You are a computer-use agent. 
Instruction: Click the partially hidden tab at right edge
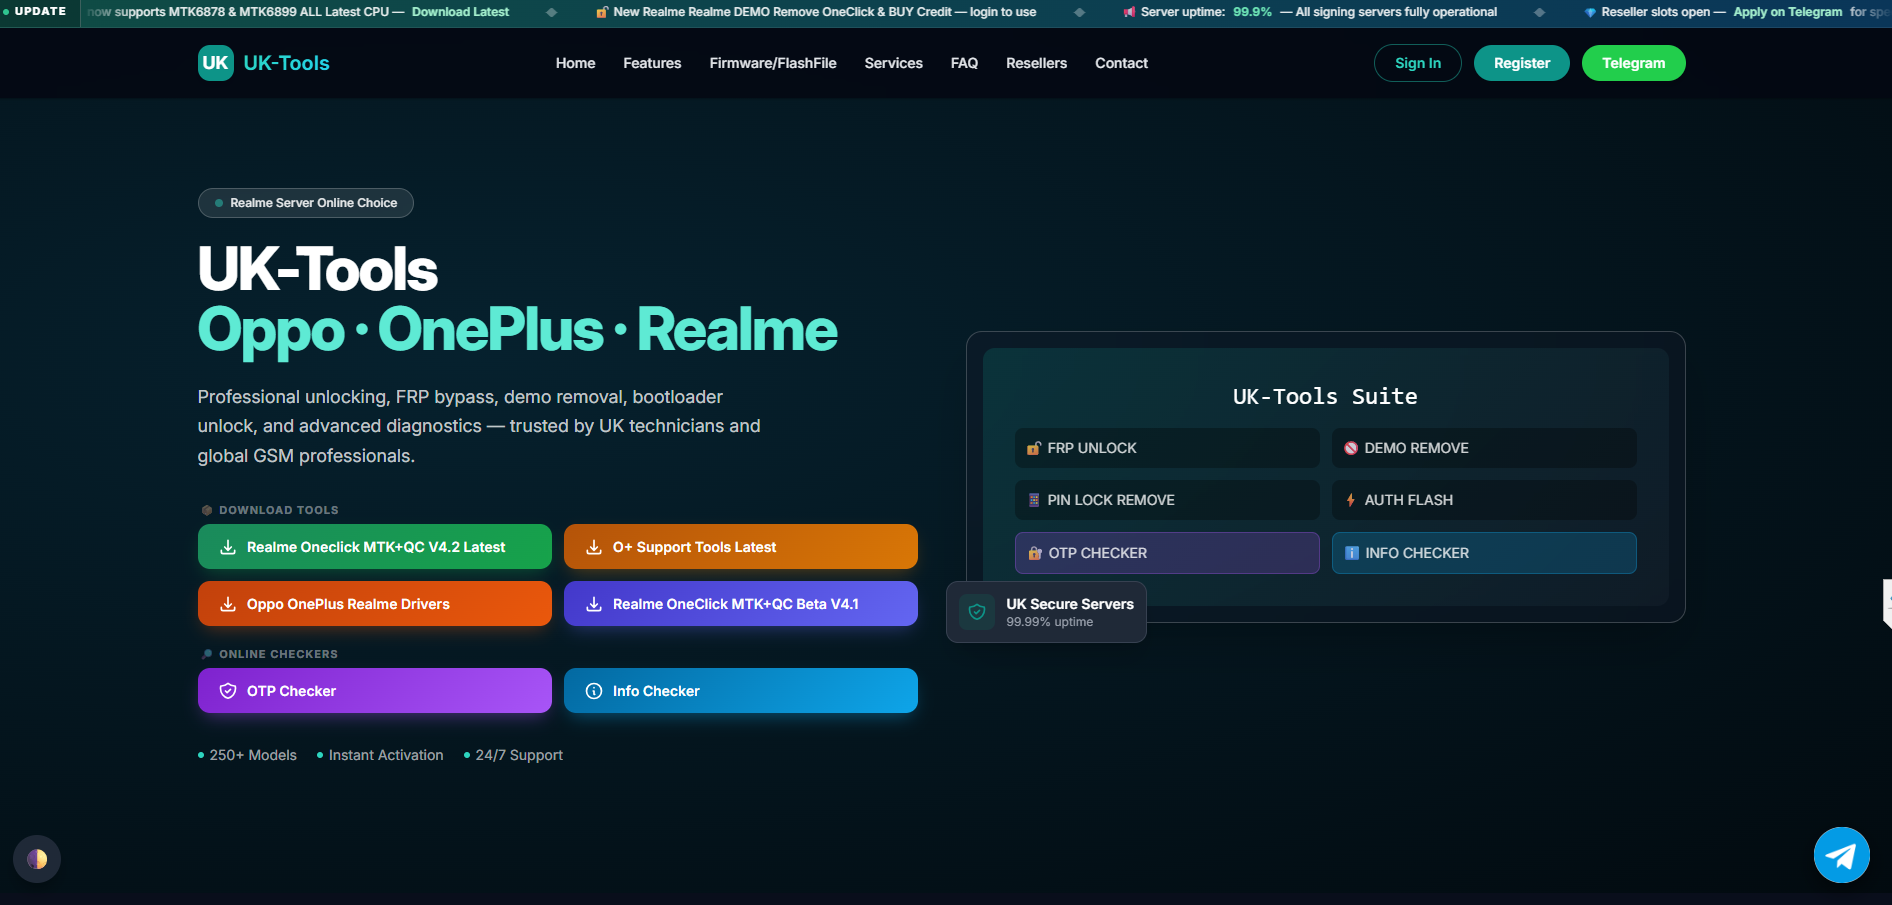tap(1886, 604)
